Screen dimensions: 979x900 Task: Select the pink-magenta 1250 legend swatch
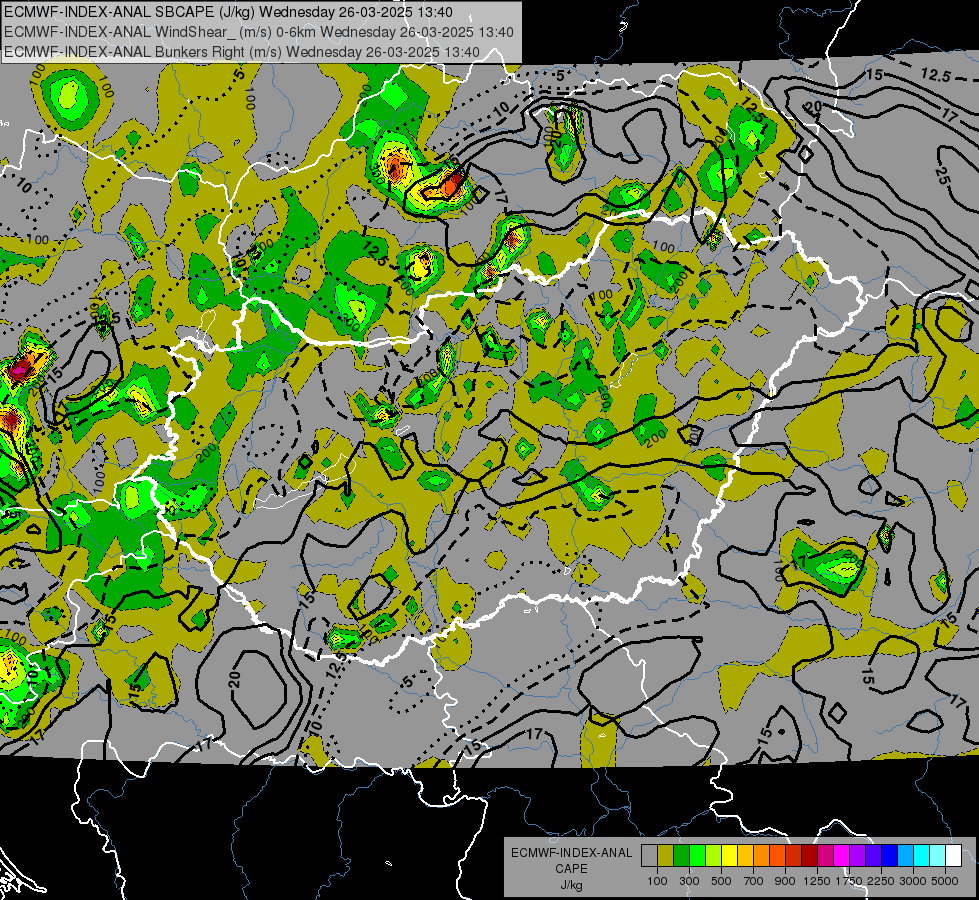pyautogui.click(x=825, y=856)
